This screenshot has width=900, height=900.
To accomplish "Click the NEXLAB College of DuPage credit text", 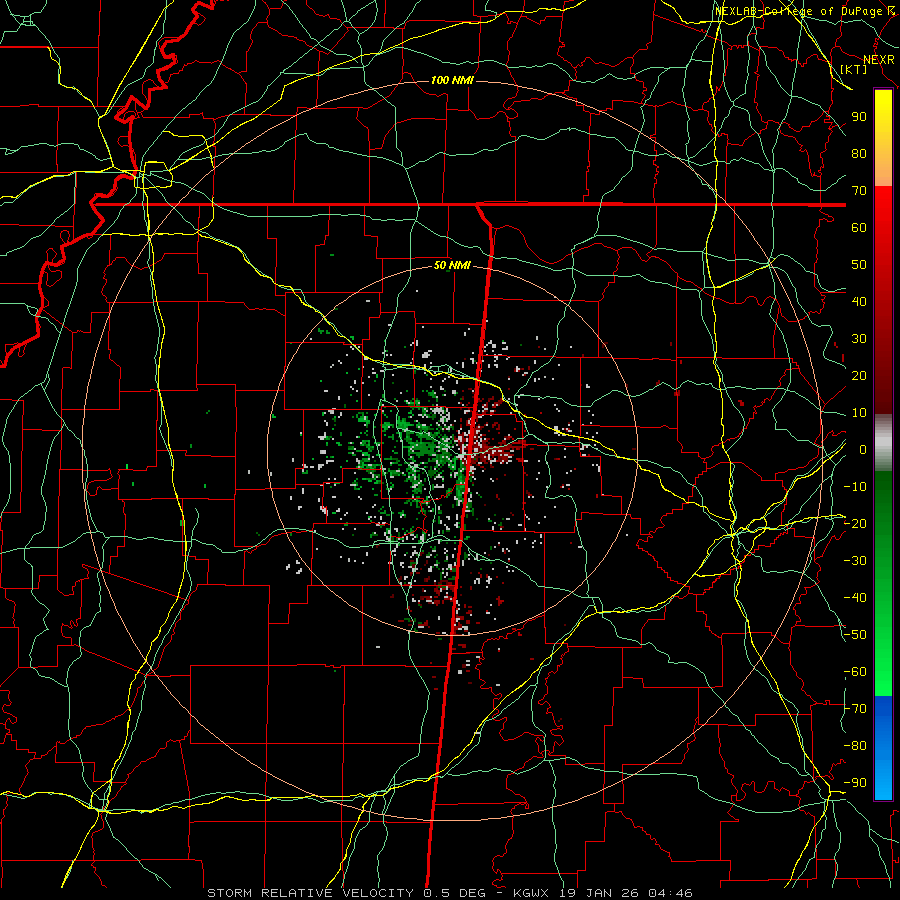I will point(804,11).
